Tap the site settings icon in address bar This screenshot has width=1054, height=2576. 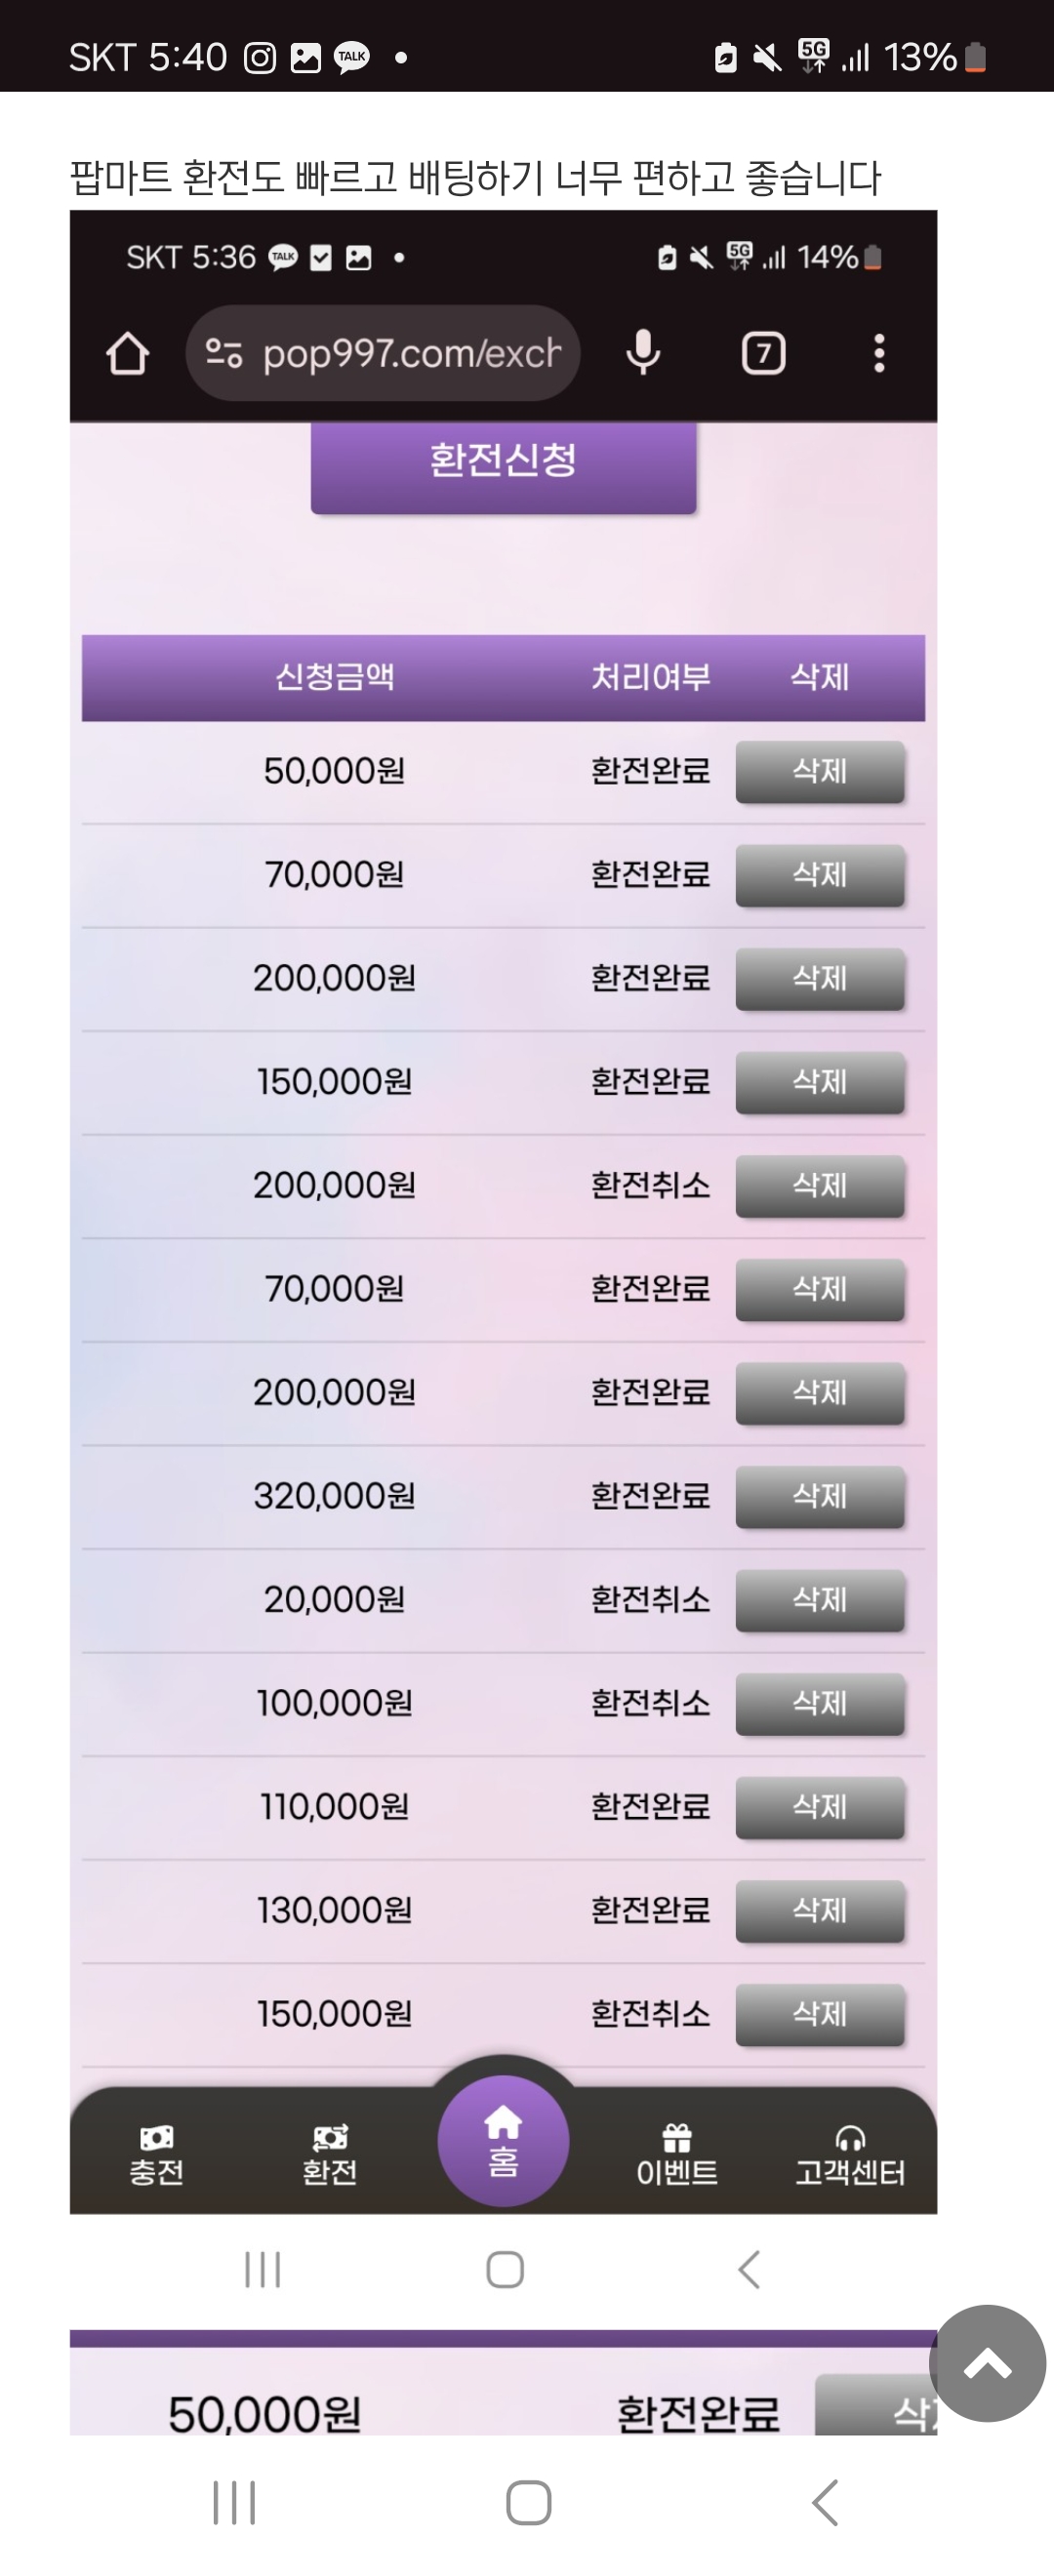[x=223, y=353]
